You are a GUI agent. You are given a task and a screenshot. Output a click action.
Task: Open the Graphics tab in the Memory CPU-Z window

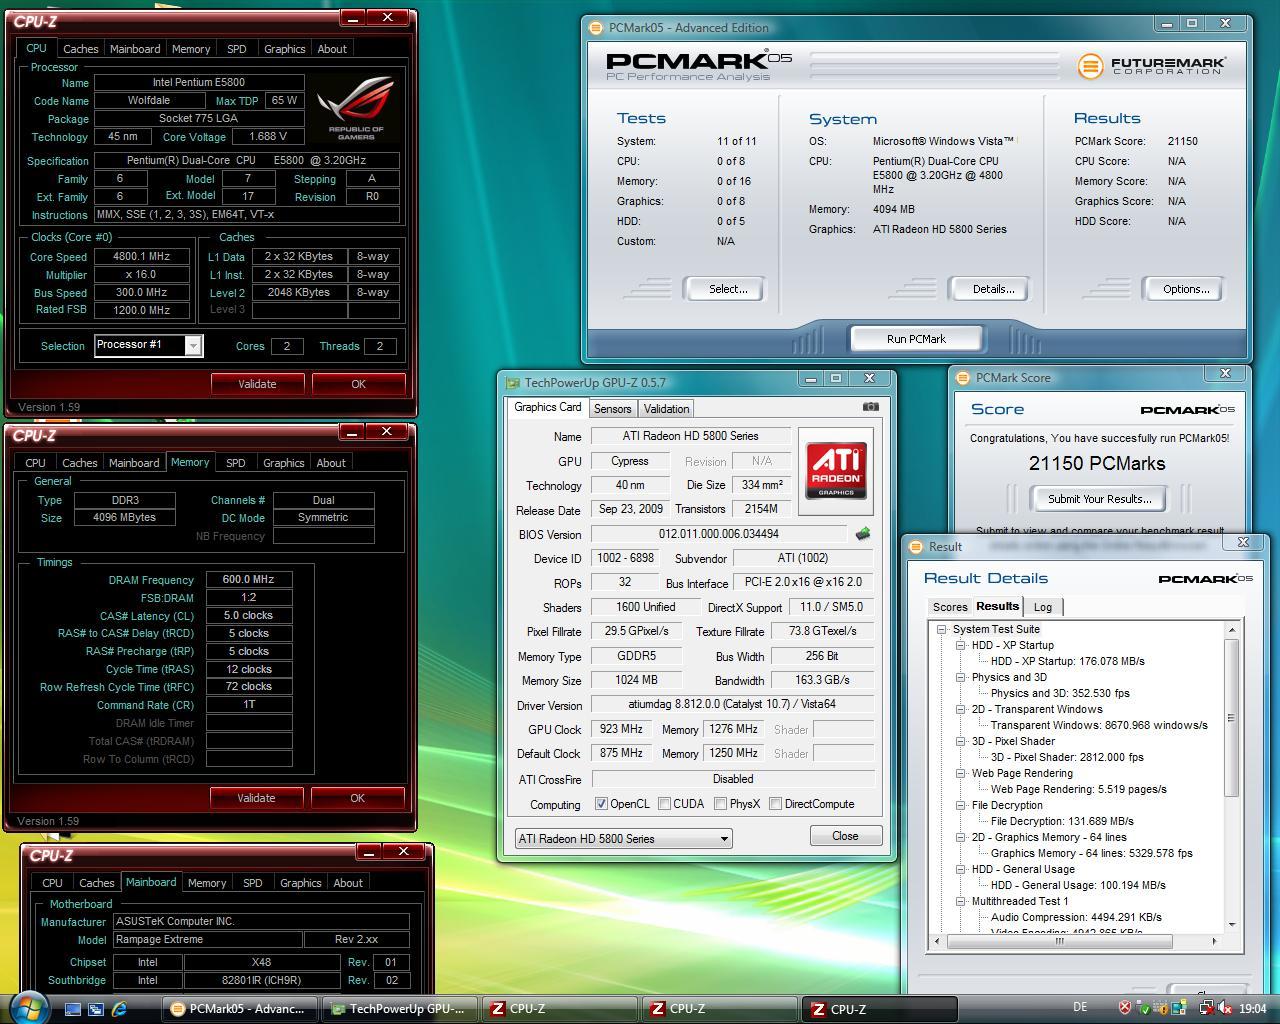click(x=284, y=463)
